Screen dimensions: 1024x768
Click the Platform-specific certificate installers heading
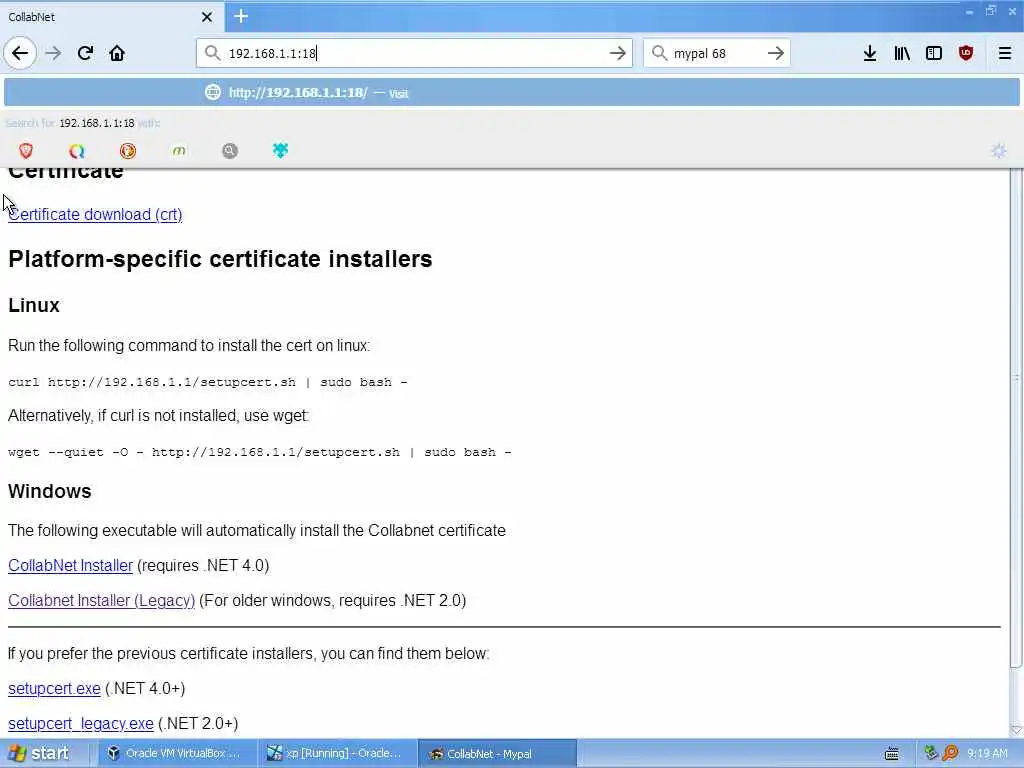point(220,259)
